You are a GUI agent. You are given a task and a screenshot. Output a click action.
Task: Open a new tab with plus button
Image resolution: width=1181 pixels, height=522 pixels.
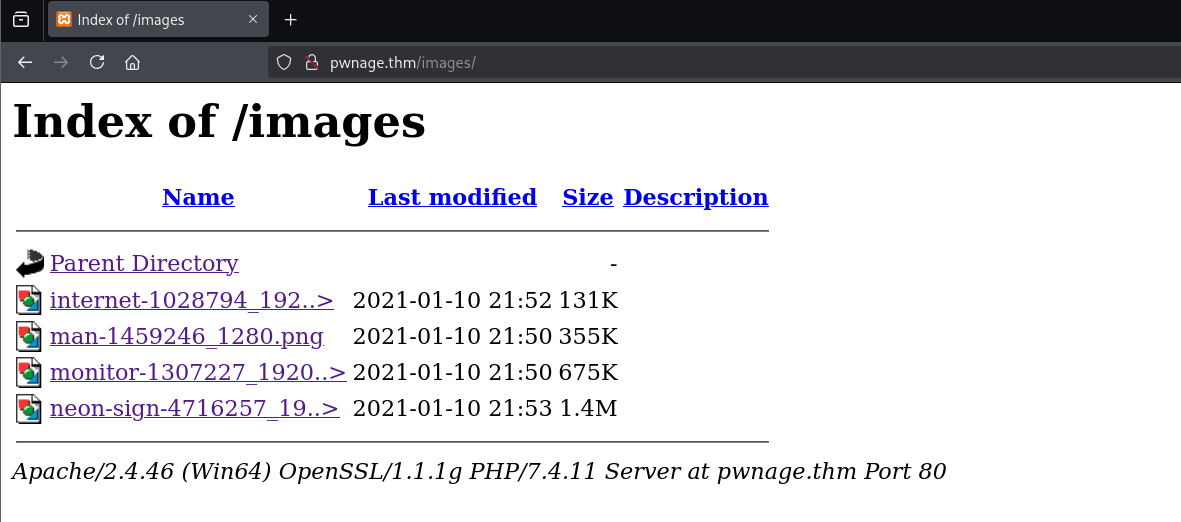(291, 20)
